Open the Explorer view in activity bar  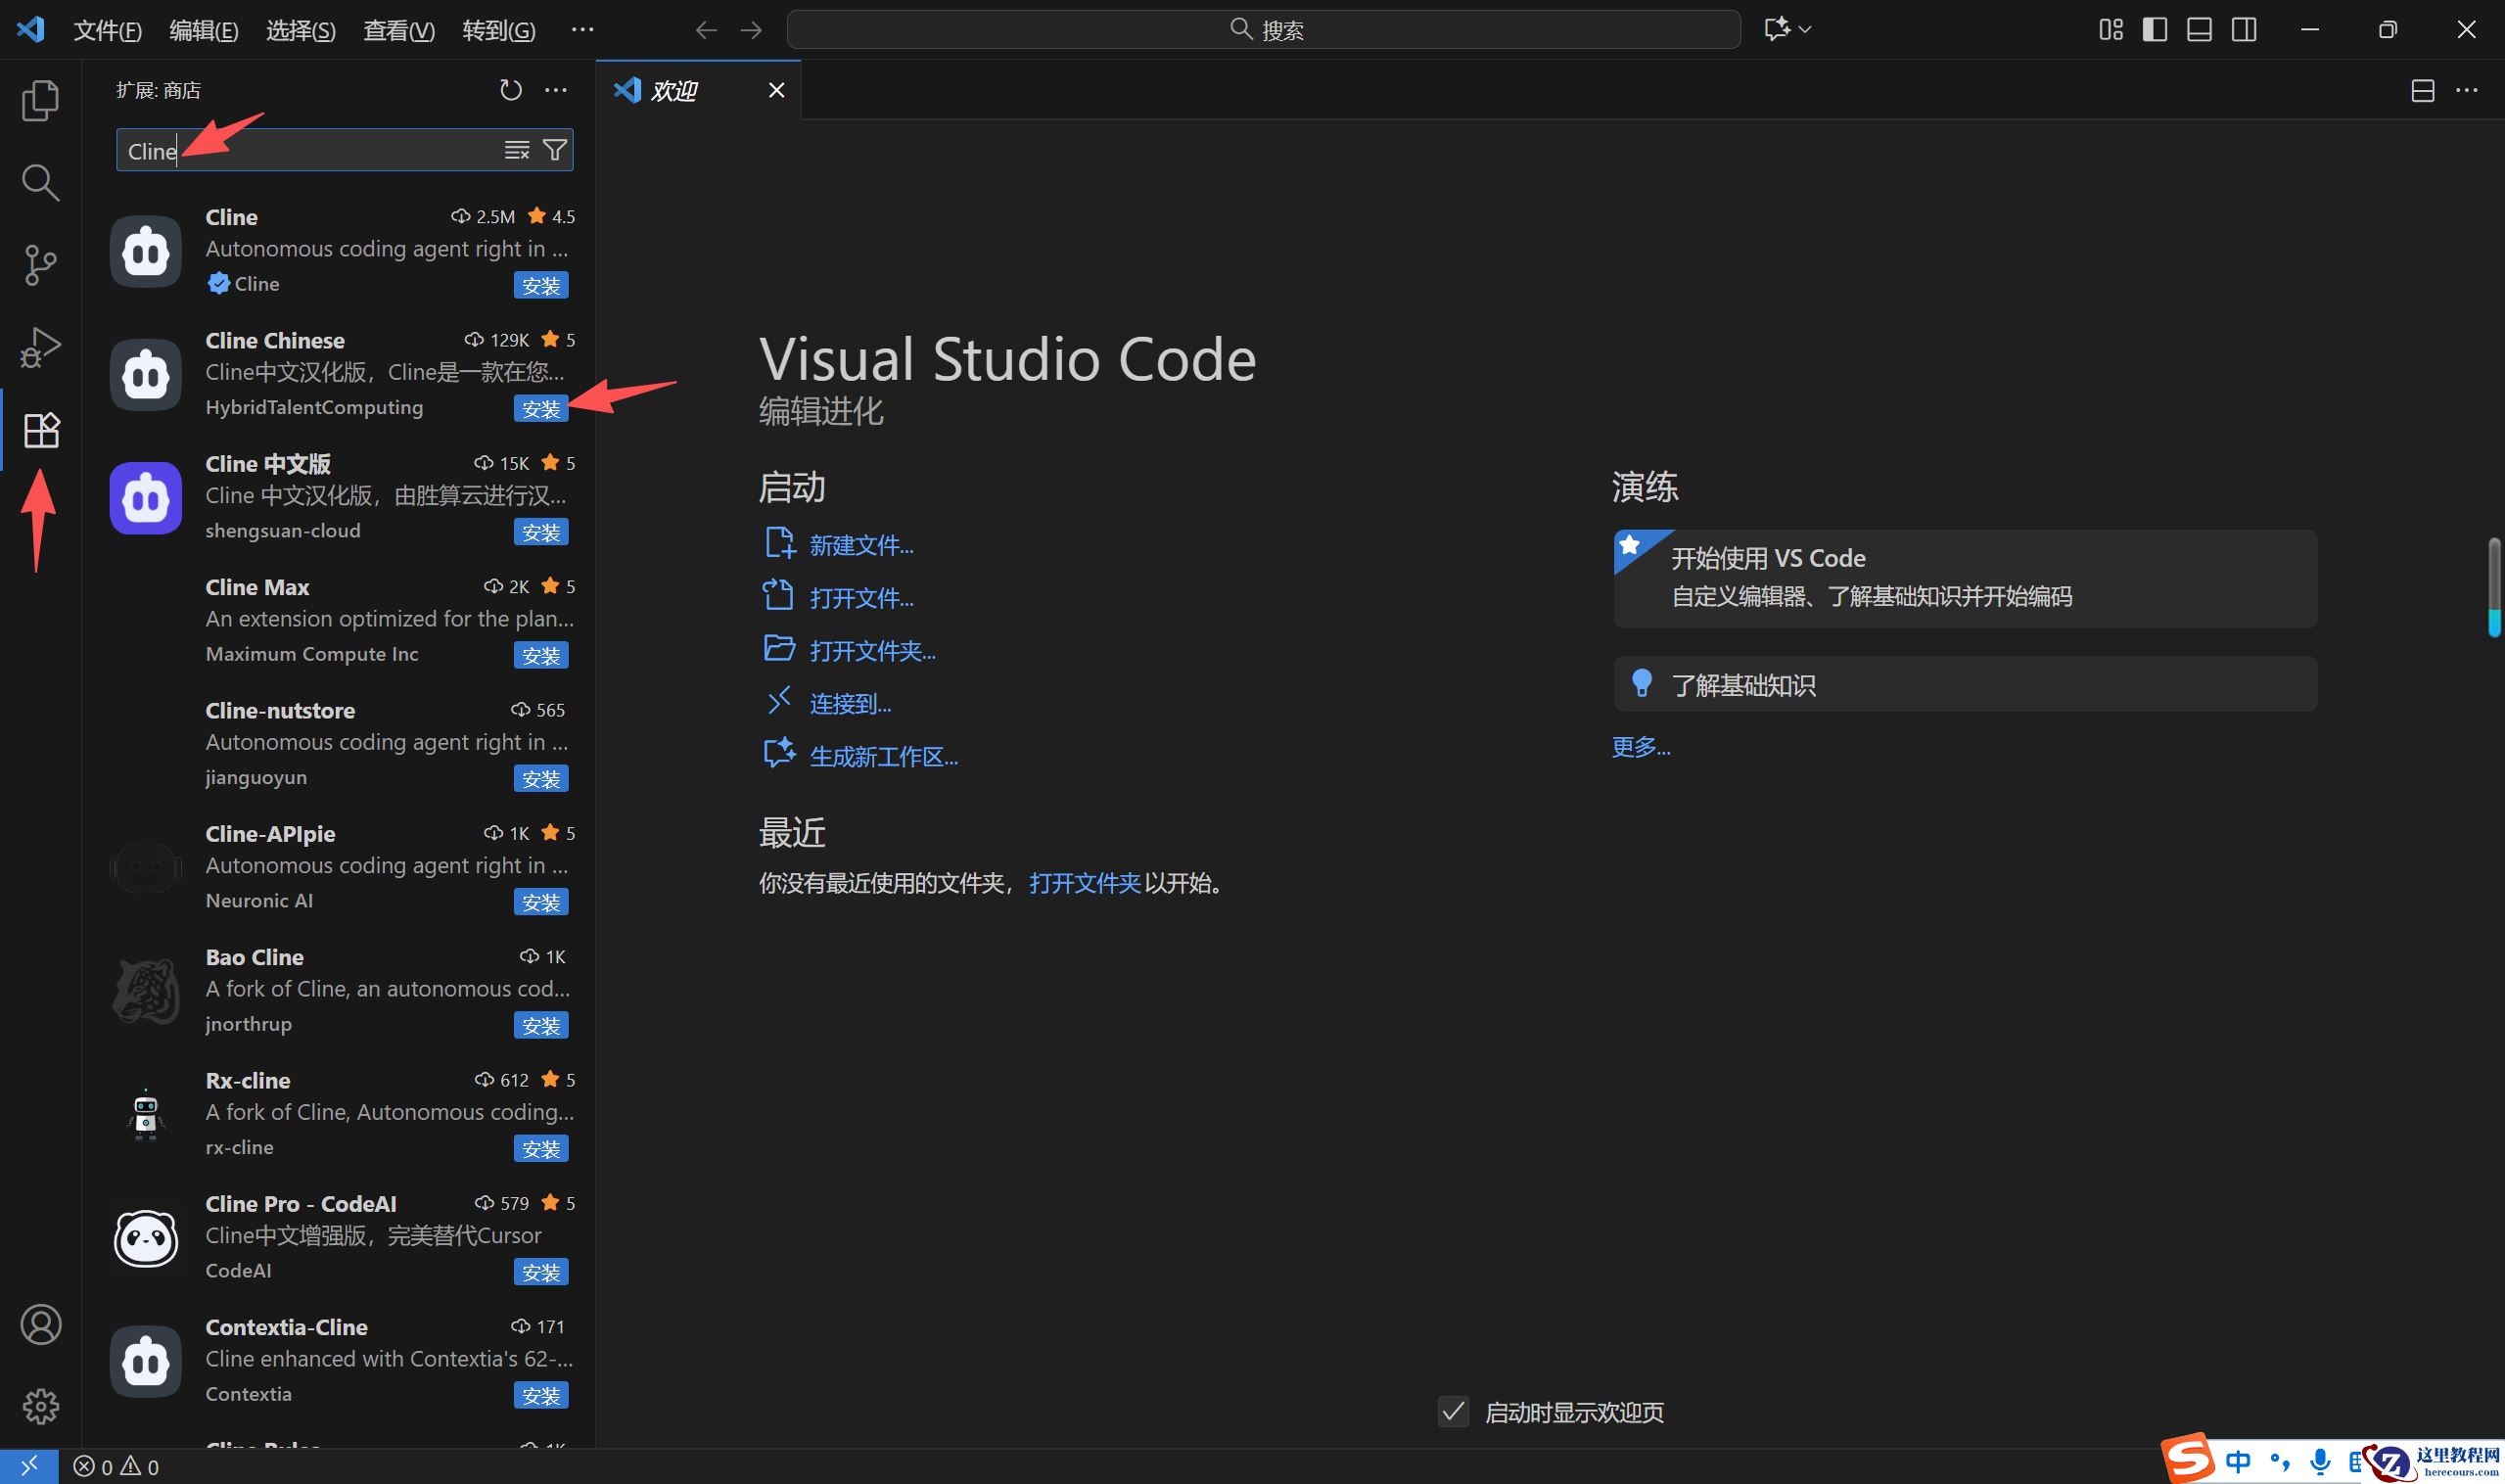click(x=40, y=101)
